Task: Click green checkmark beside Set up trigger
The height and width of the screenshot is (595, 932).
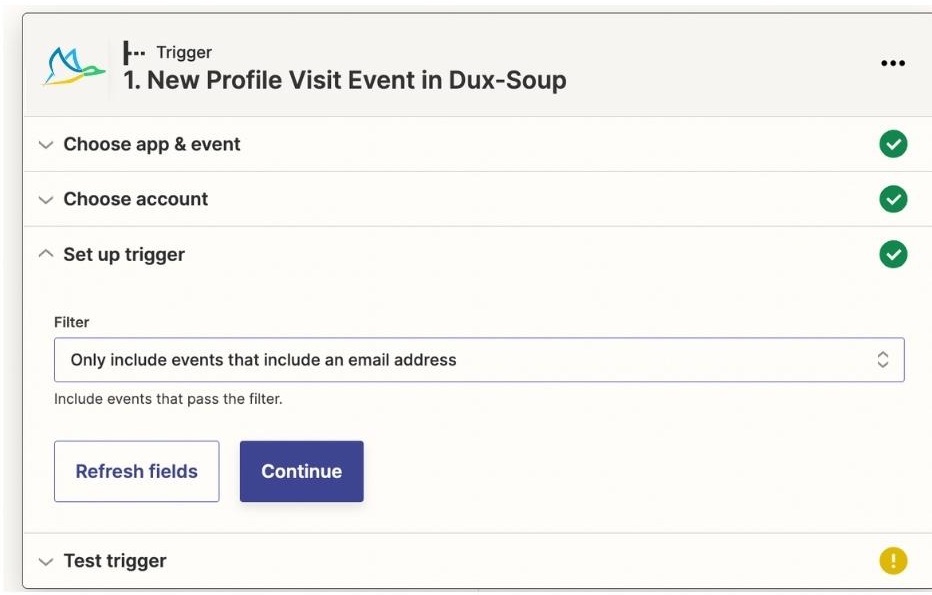Action: click(893, 254)
